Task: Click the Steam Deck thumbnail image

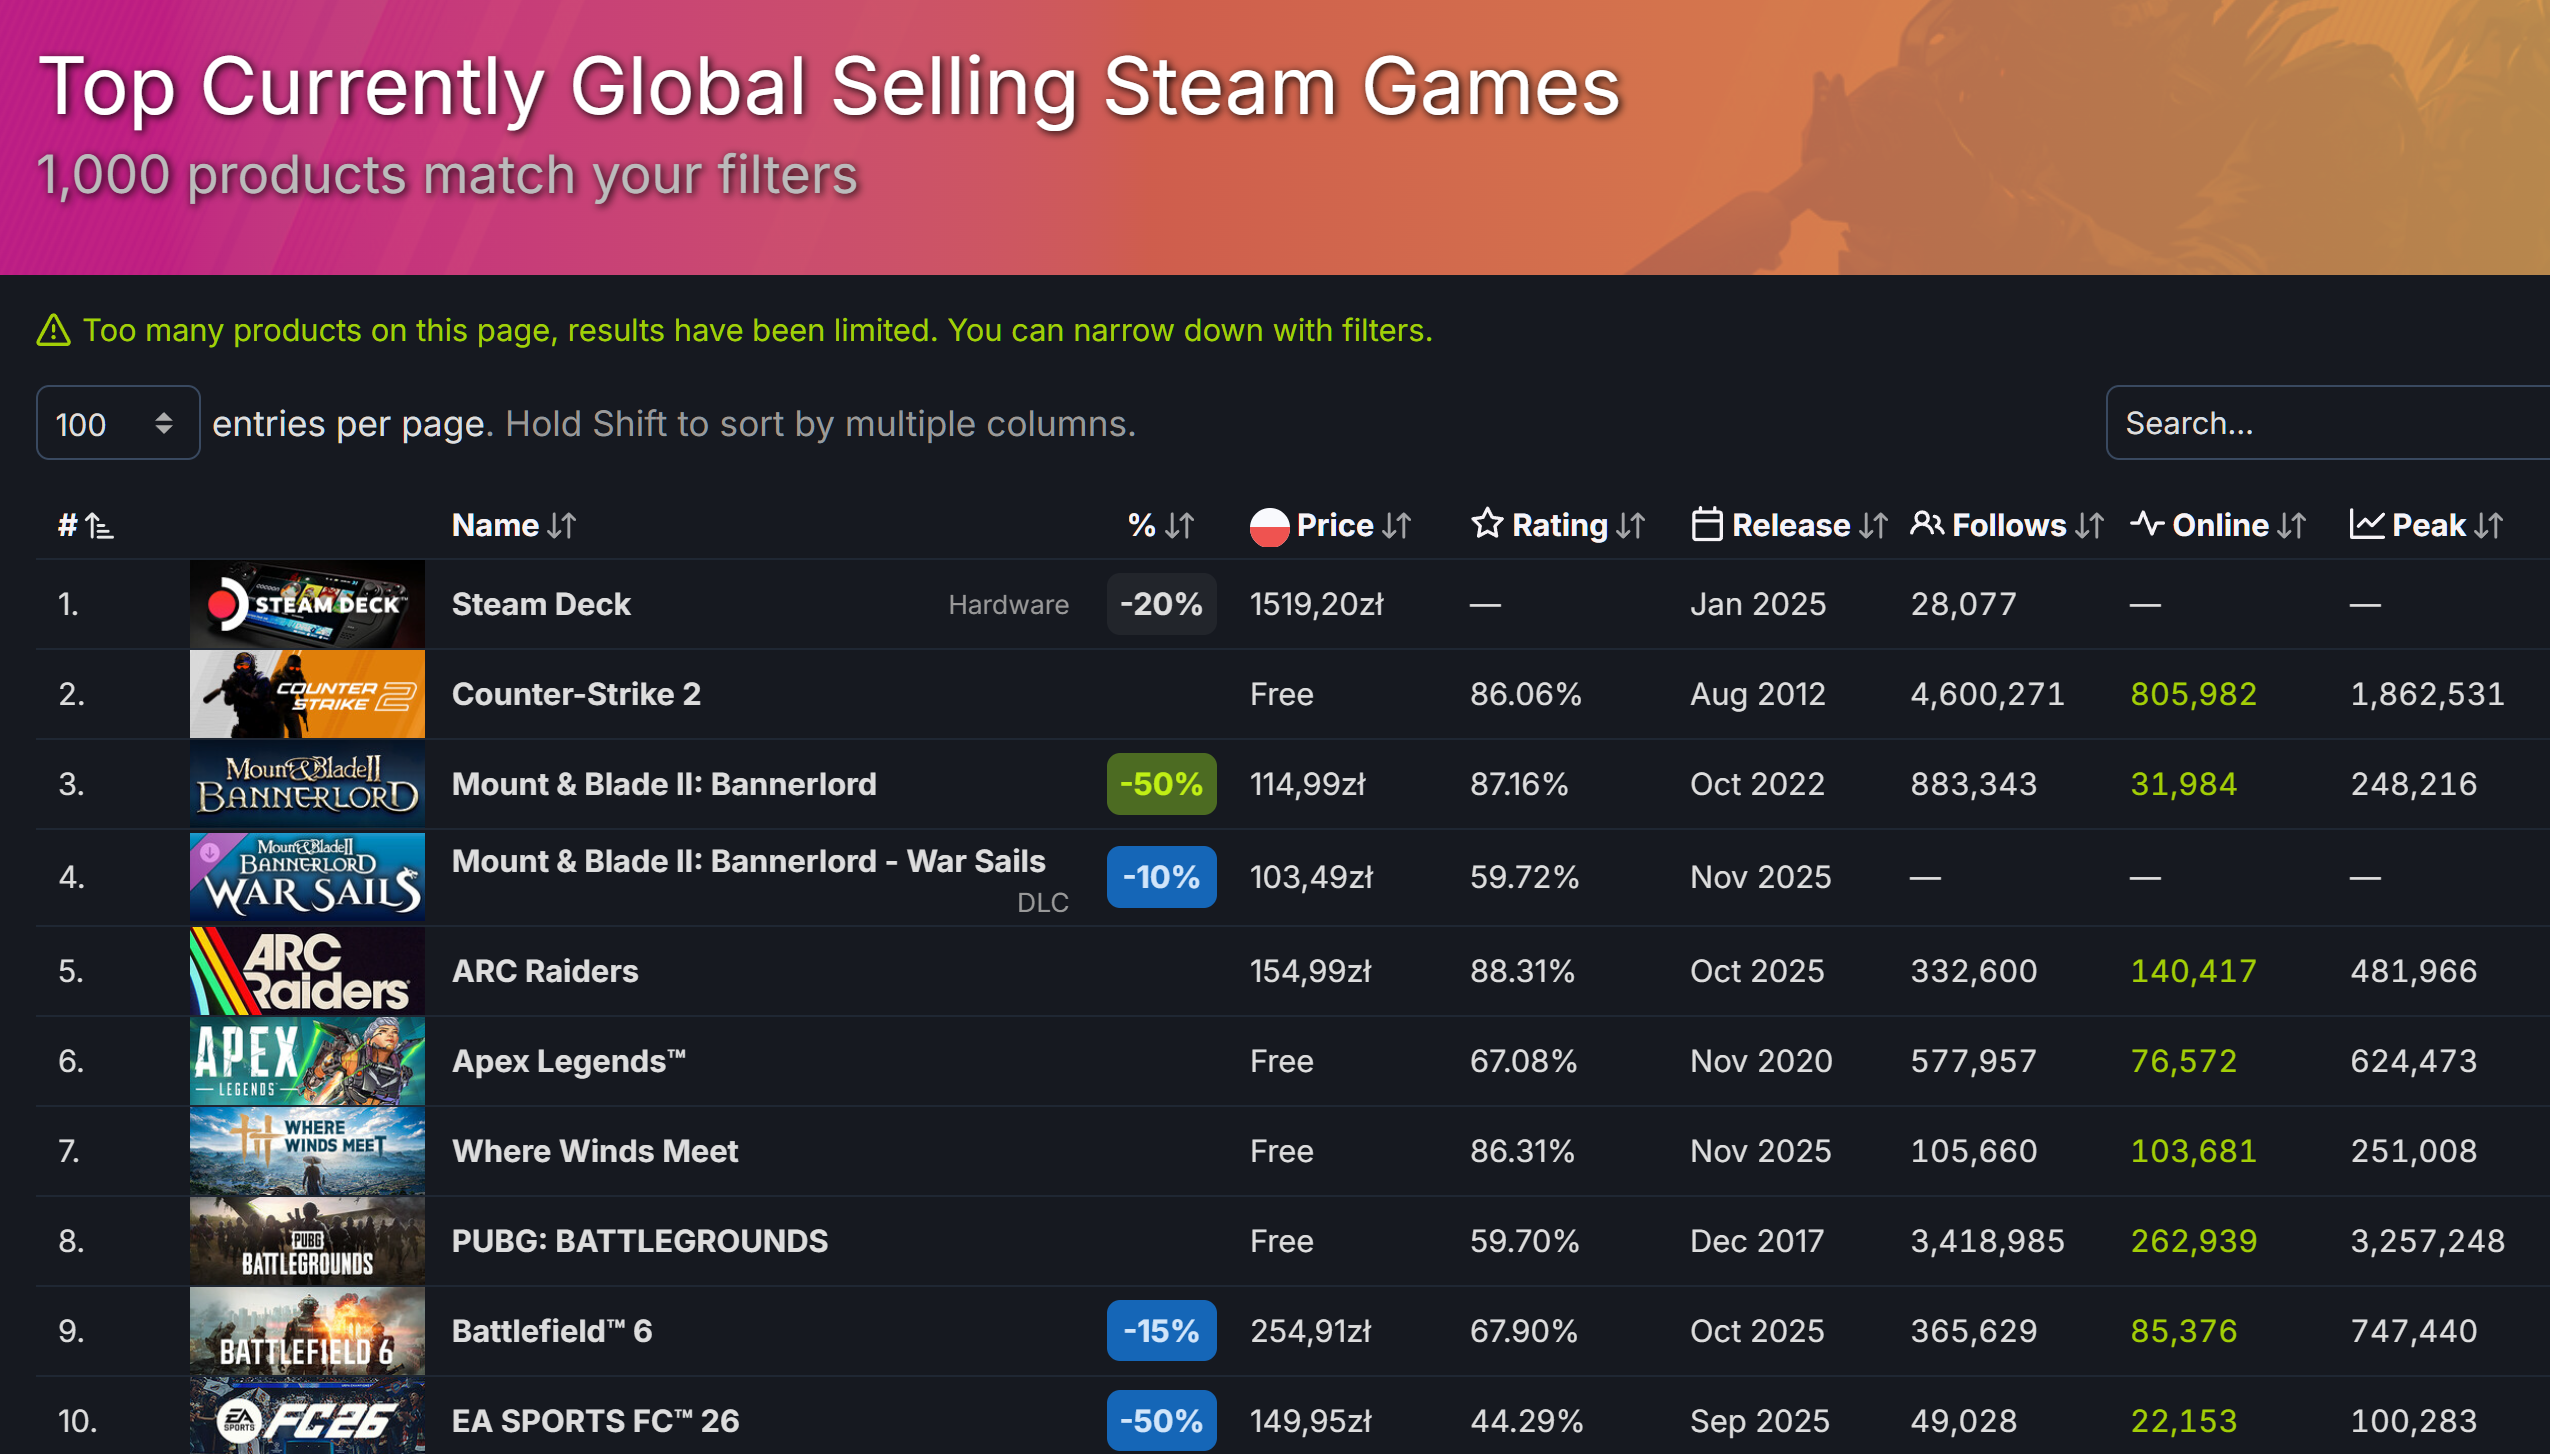Action: click(307, 604)
